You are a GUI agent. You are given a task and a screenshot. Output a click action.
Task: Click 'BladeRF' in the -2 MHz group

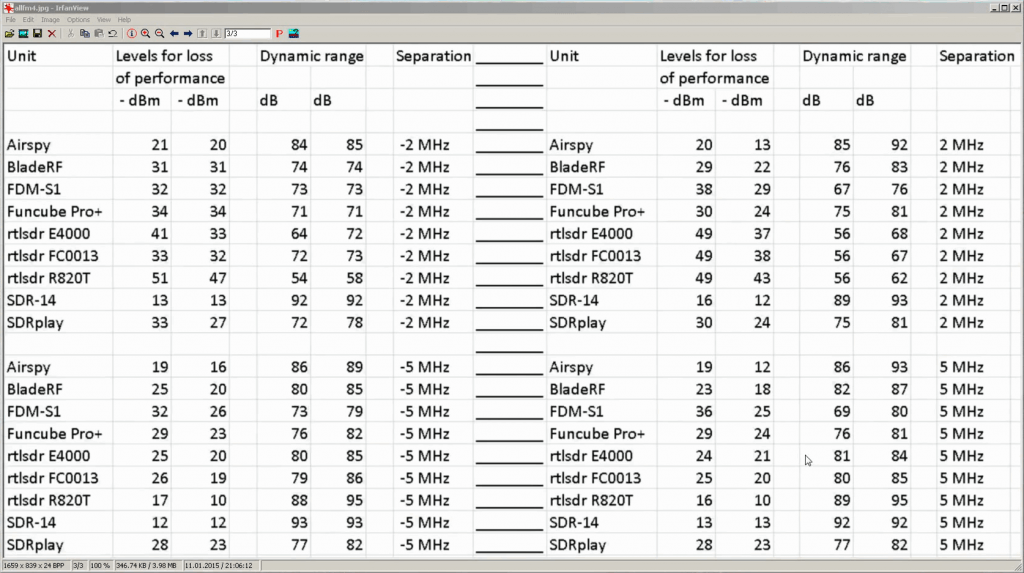click(x=35, y=167)
